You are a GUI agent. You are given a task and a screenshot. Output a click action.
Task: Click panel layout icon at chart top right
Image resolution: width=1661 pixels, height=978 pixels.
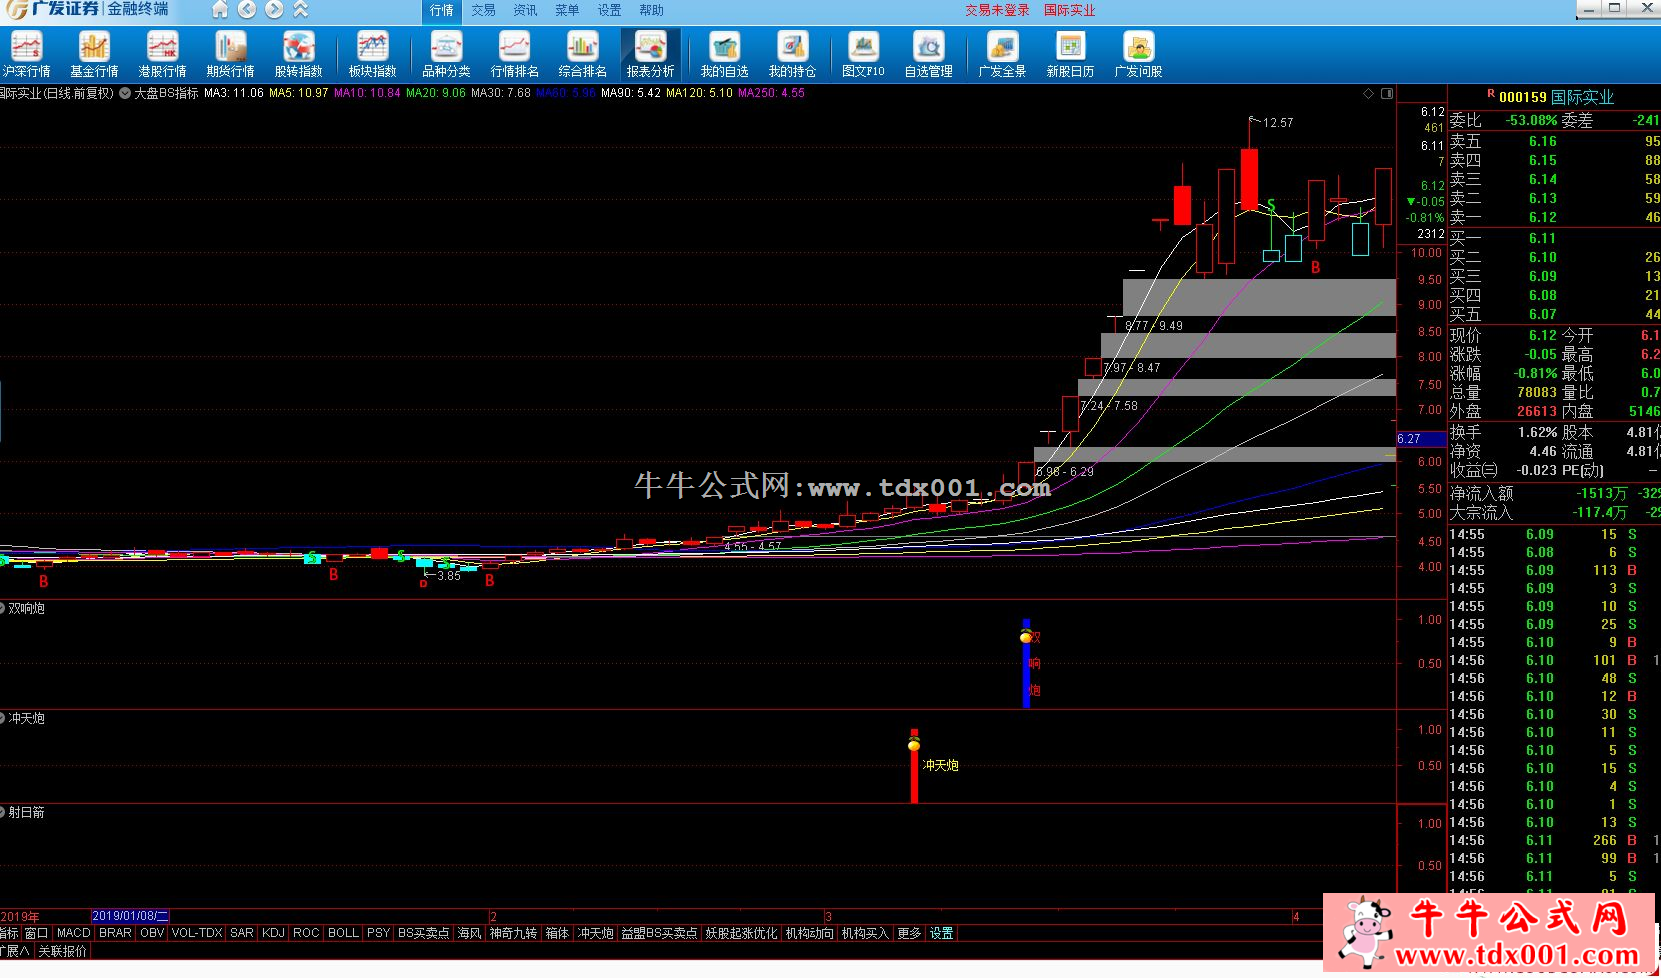tap(1387, 93)
